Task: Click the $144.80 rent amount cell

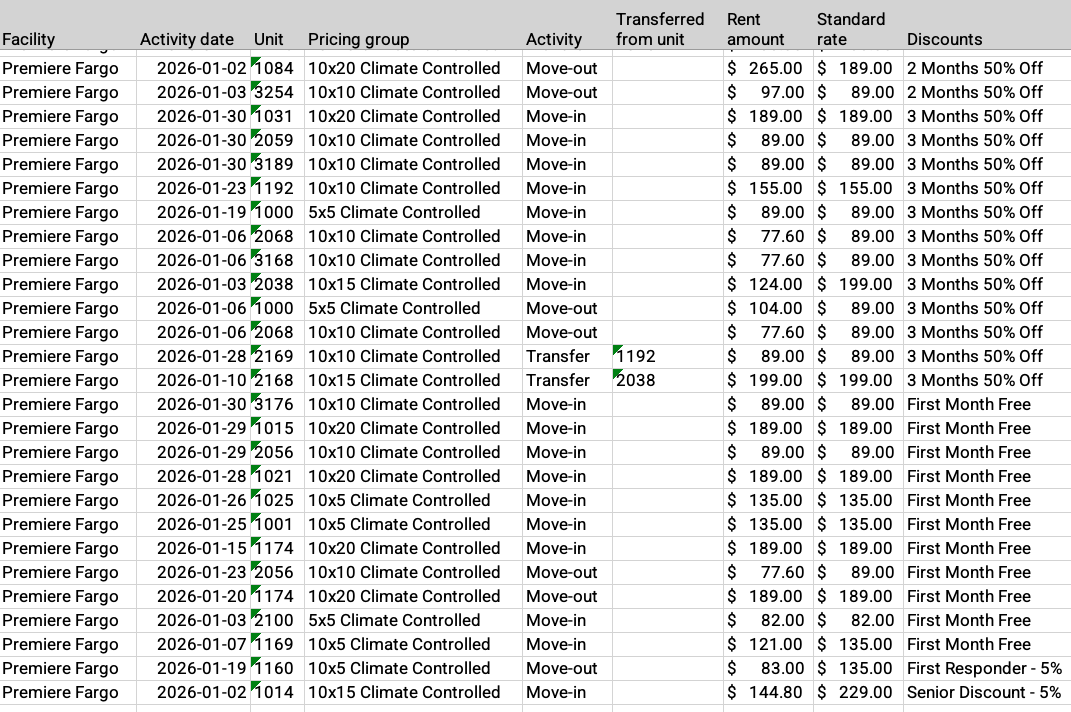Action: [767, 692]
